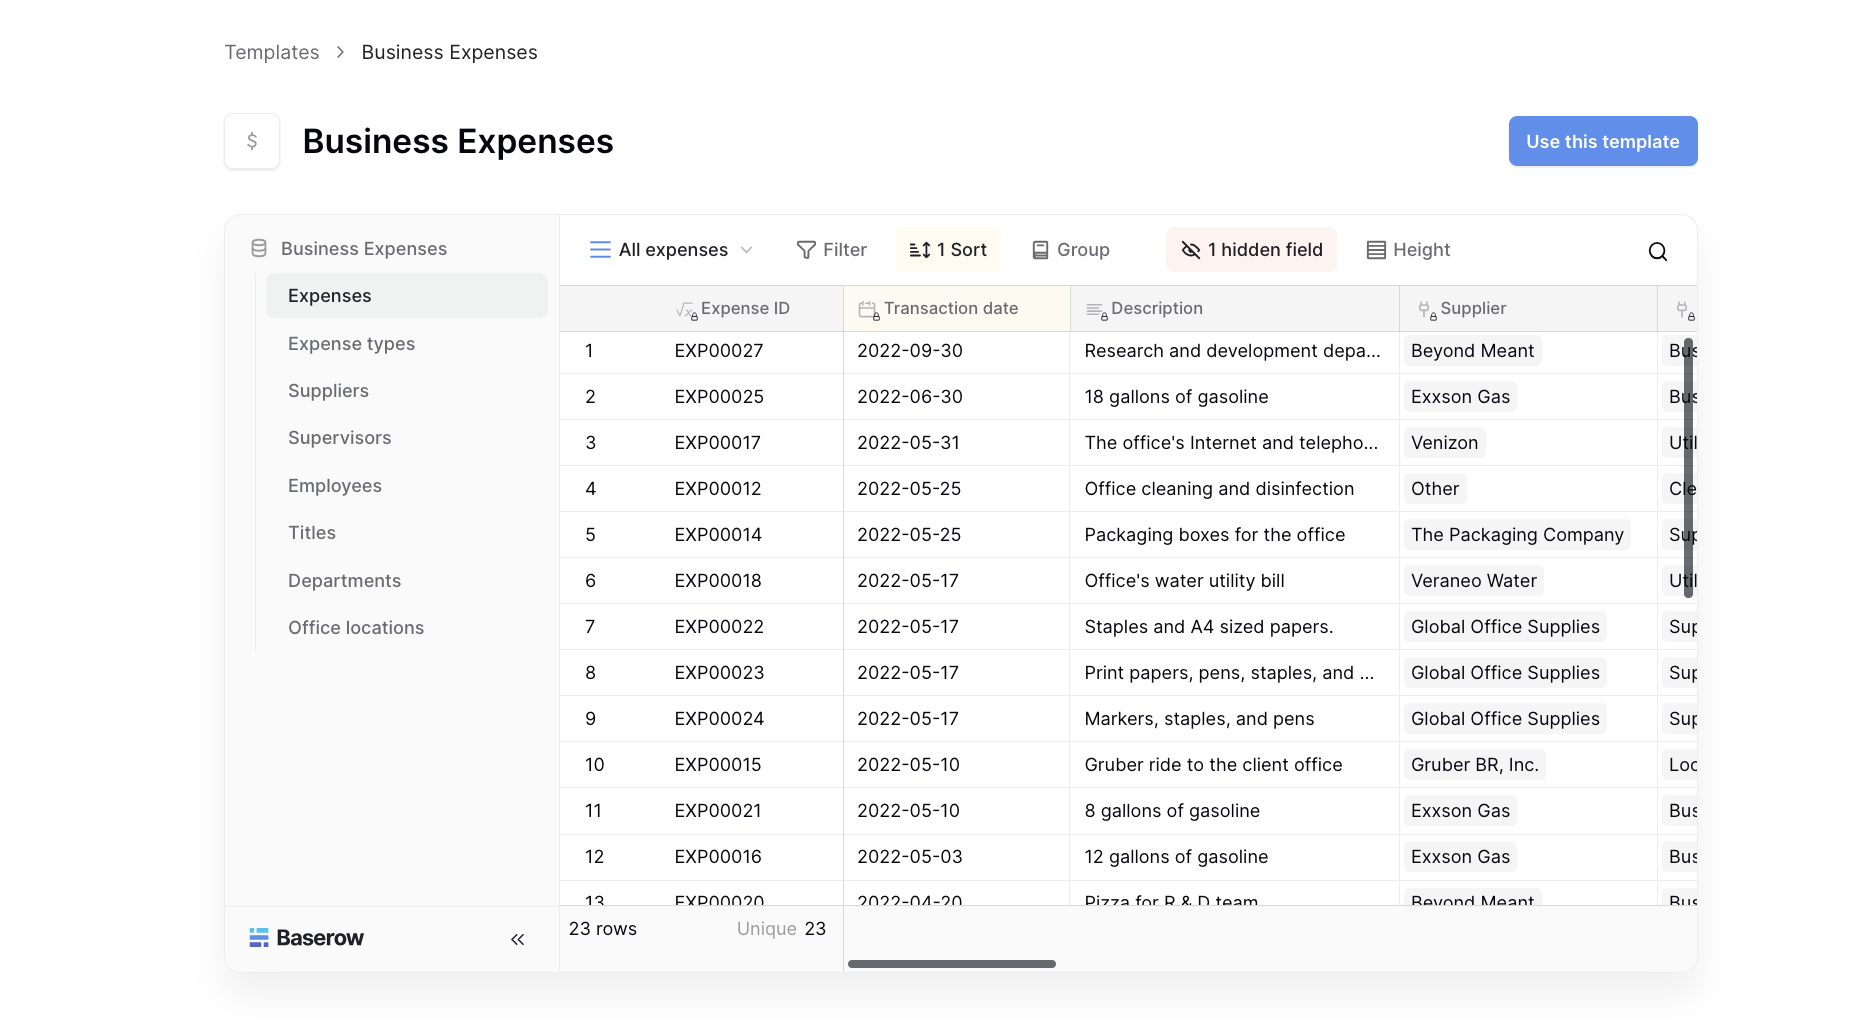Click Business Expenses database in sidebar
Image resolution: width=1876 pixels, height=1032 pixels.
click(x=364, y=248)
